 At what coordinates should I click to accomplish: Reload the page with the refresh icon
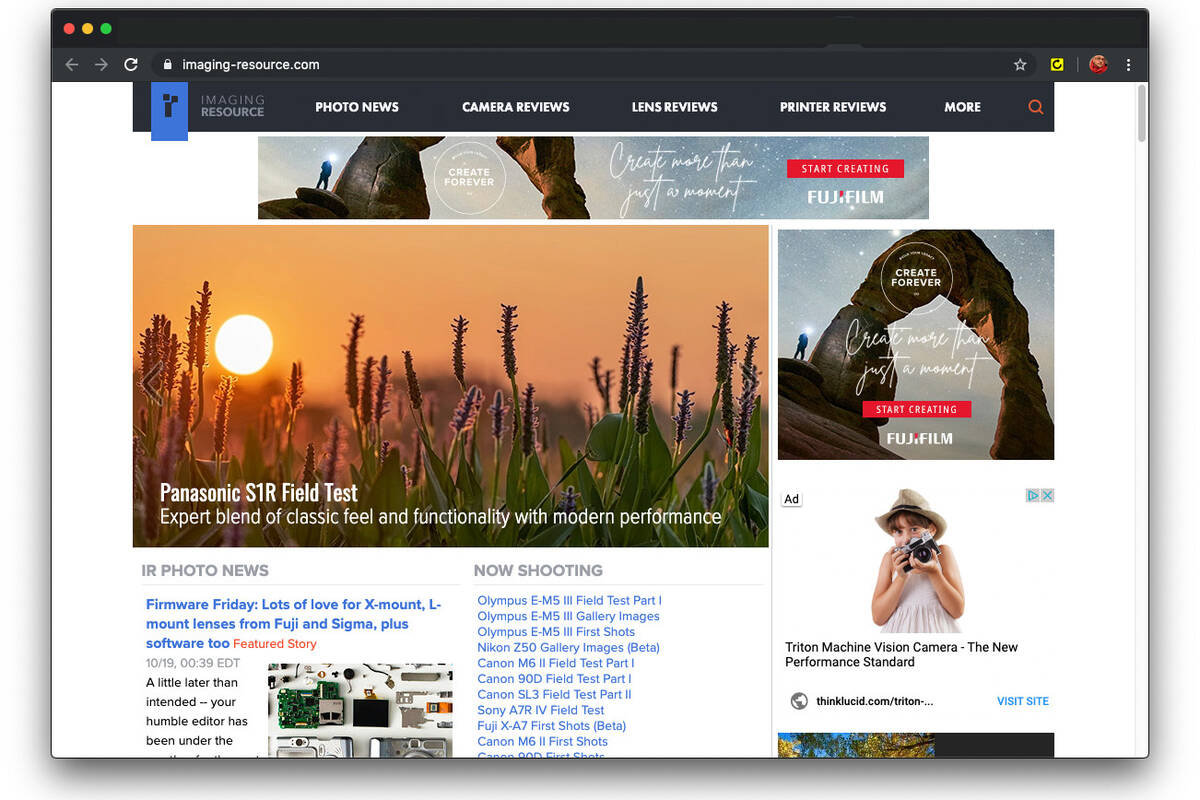pos(130,65)
